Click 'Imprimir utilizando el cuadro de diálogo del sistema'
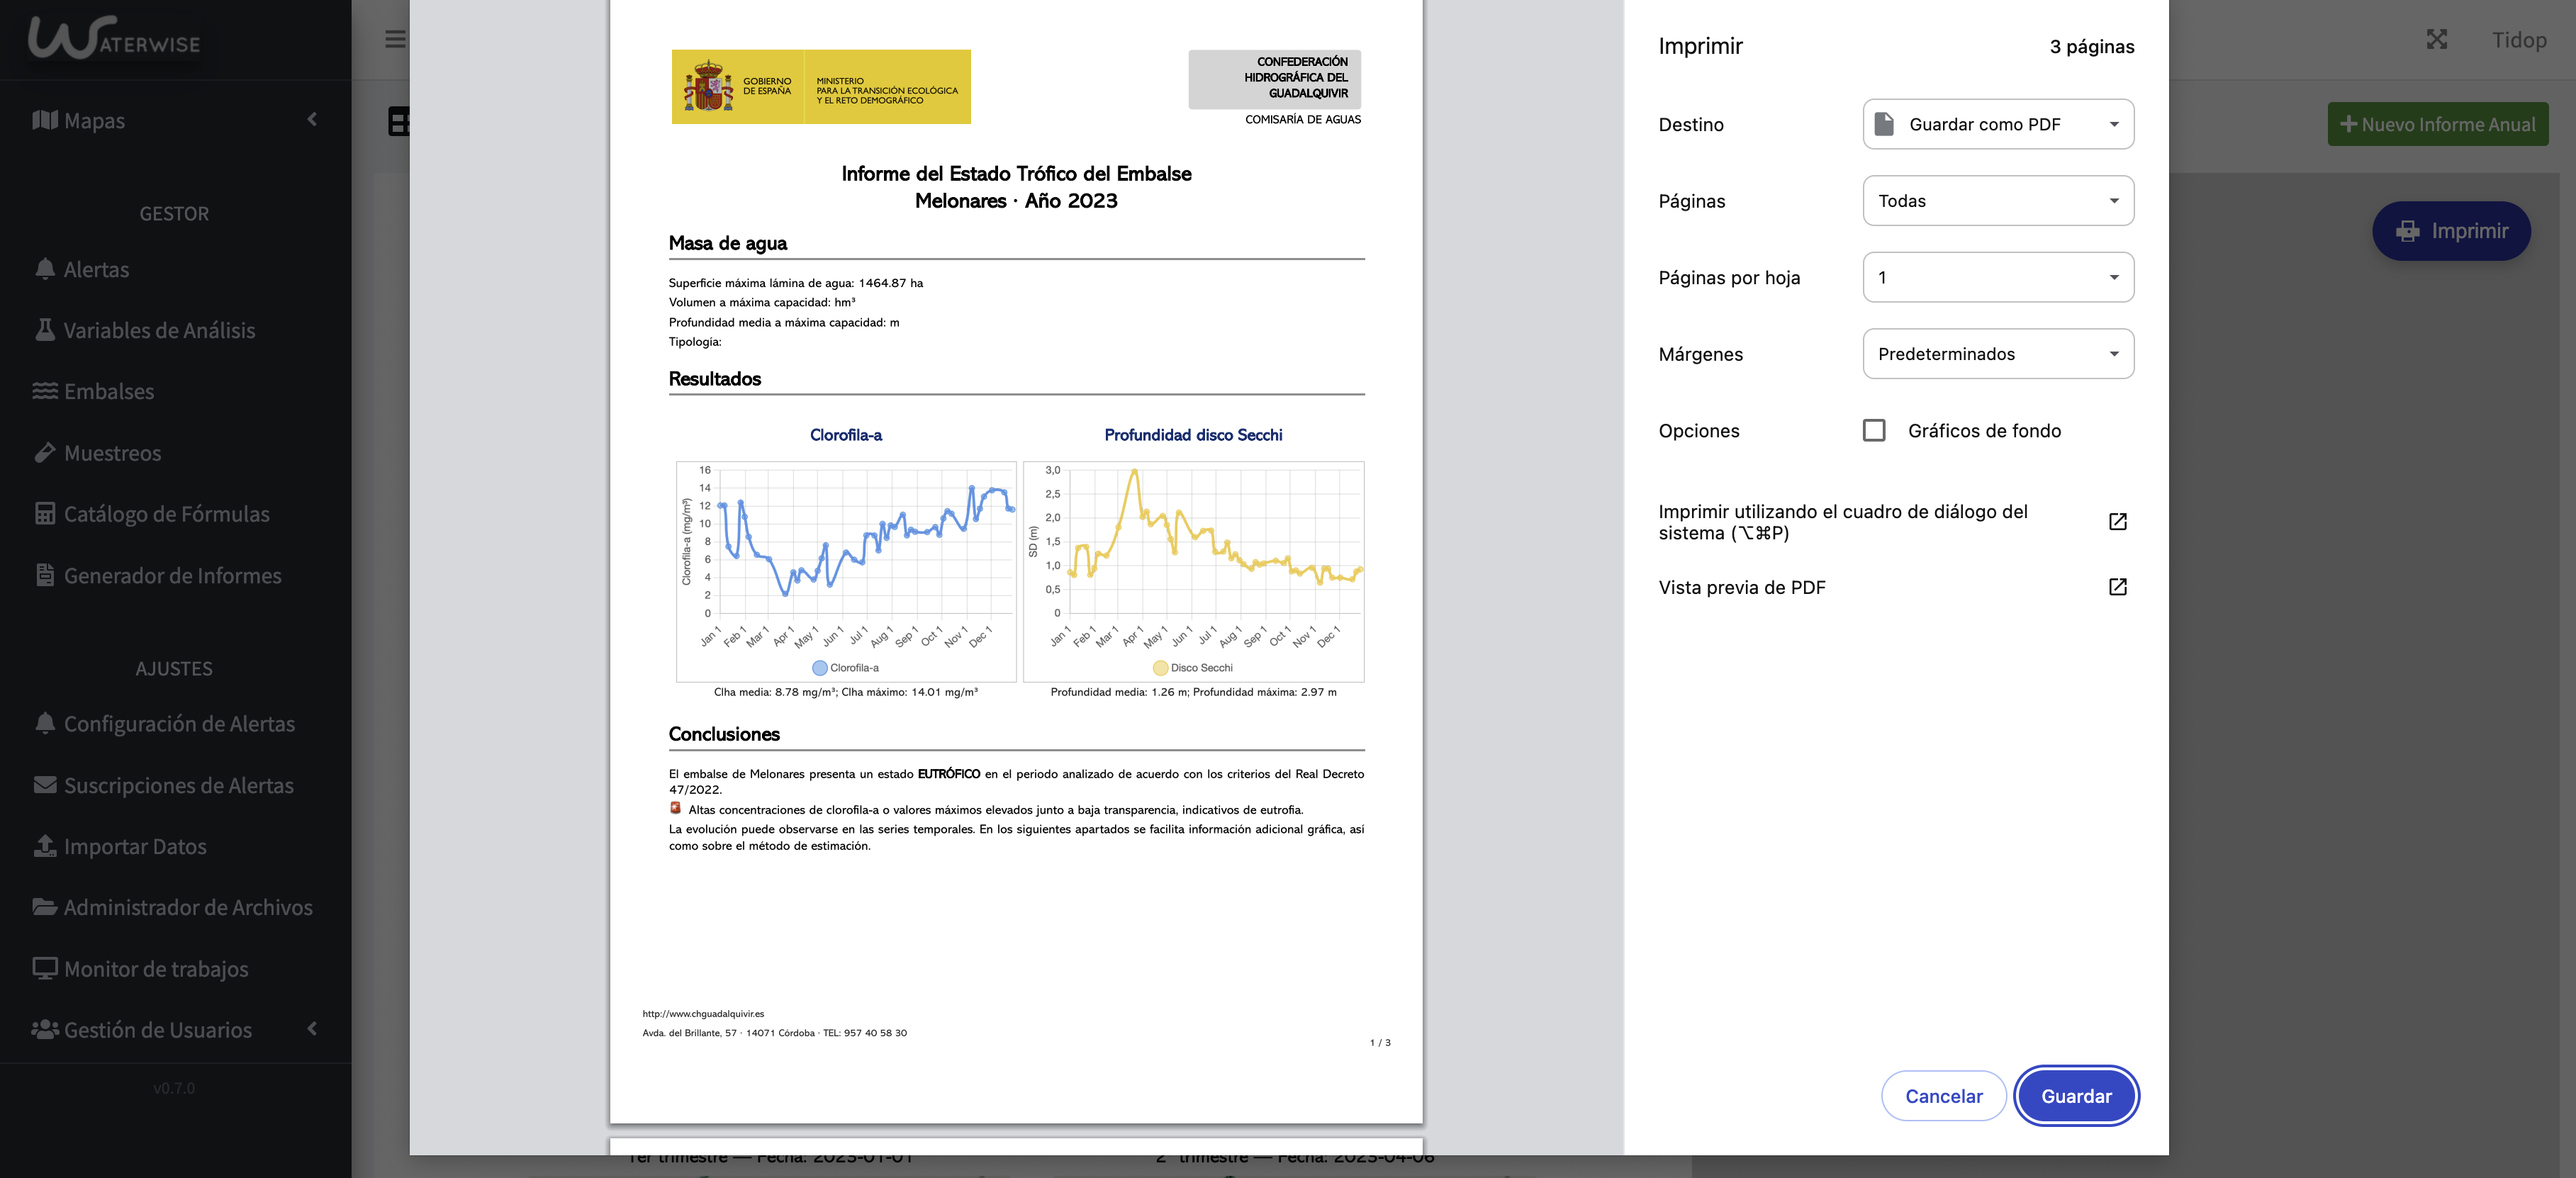The height and width of the screenshot is (1178, 2576). tap(1843, 522)
